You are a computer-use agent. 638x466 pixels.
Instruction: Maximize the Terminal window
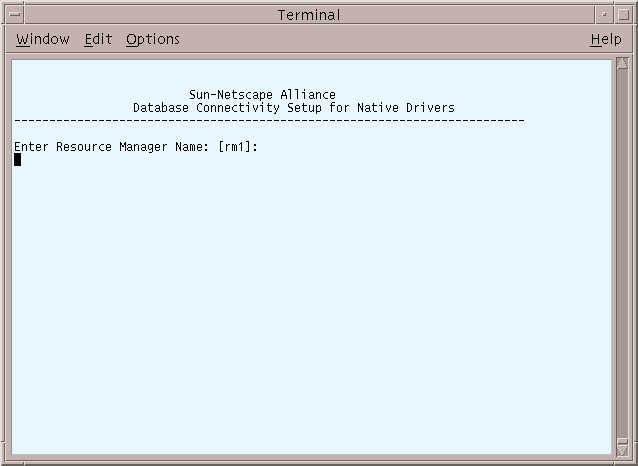[623, 15]
